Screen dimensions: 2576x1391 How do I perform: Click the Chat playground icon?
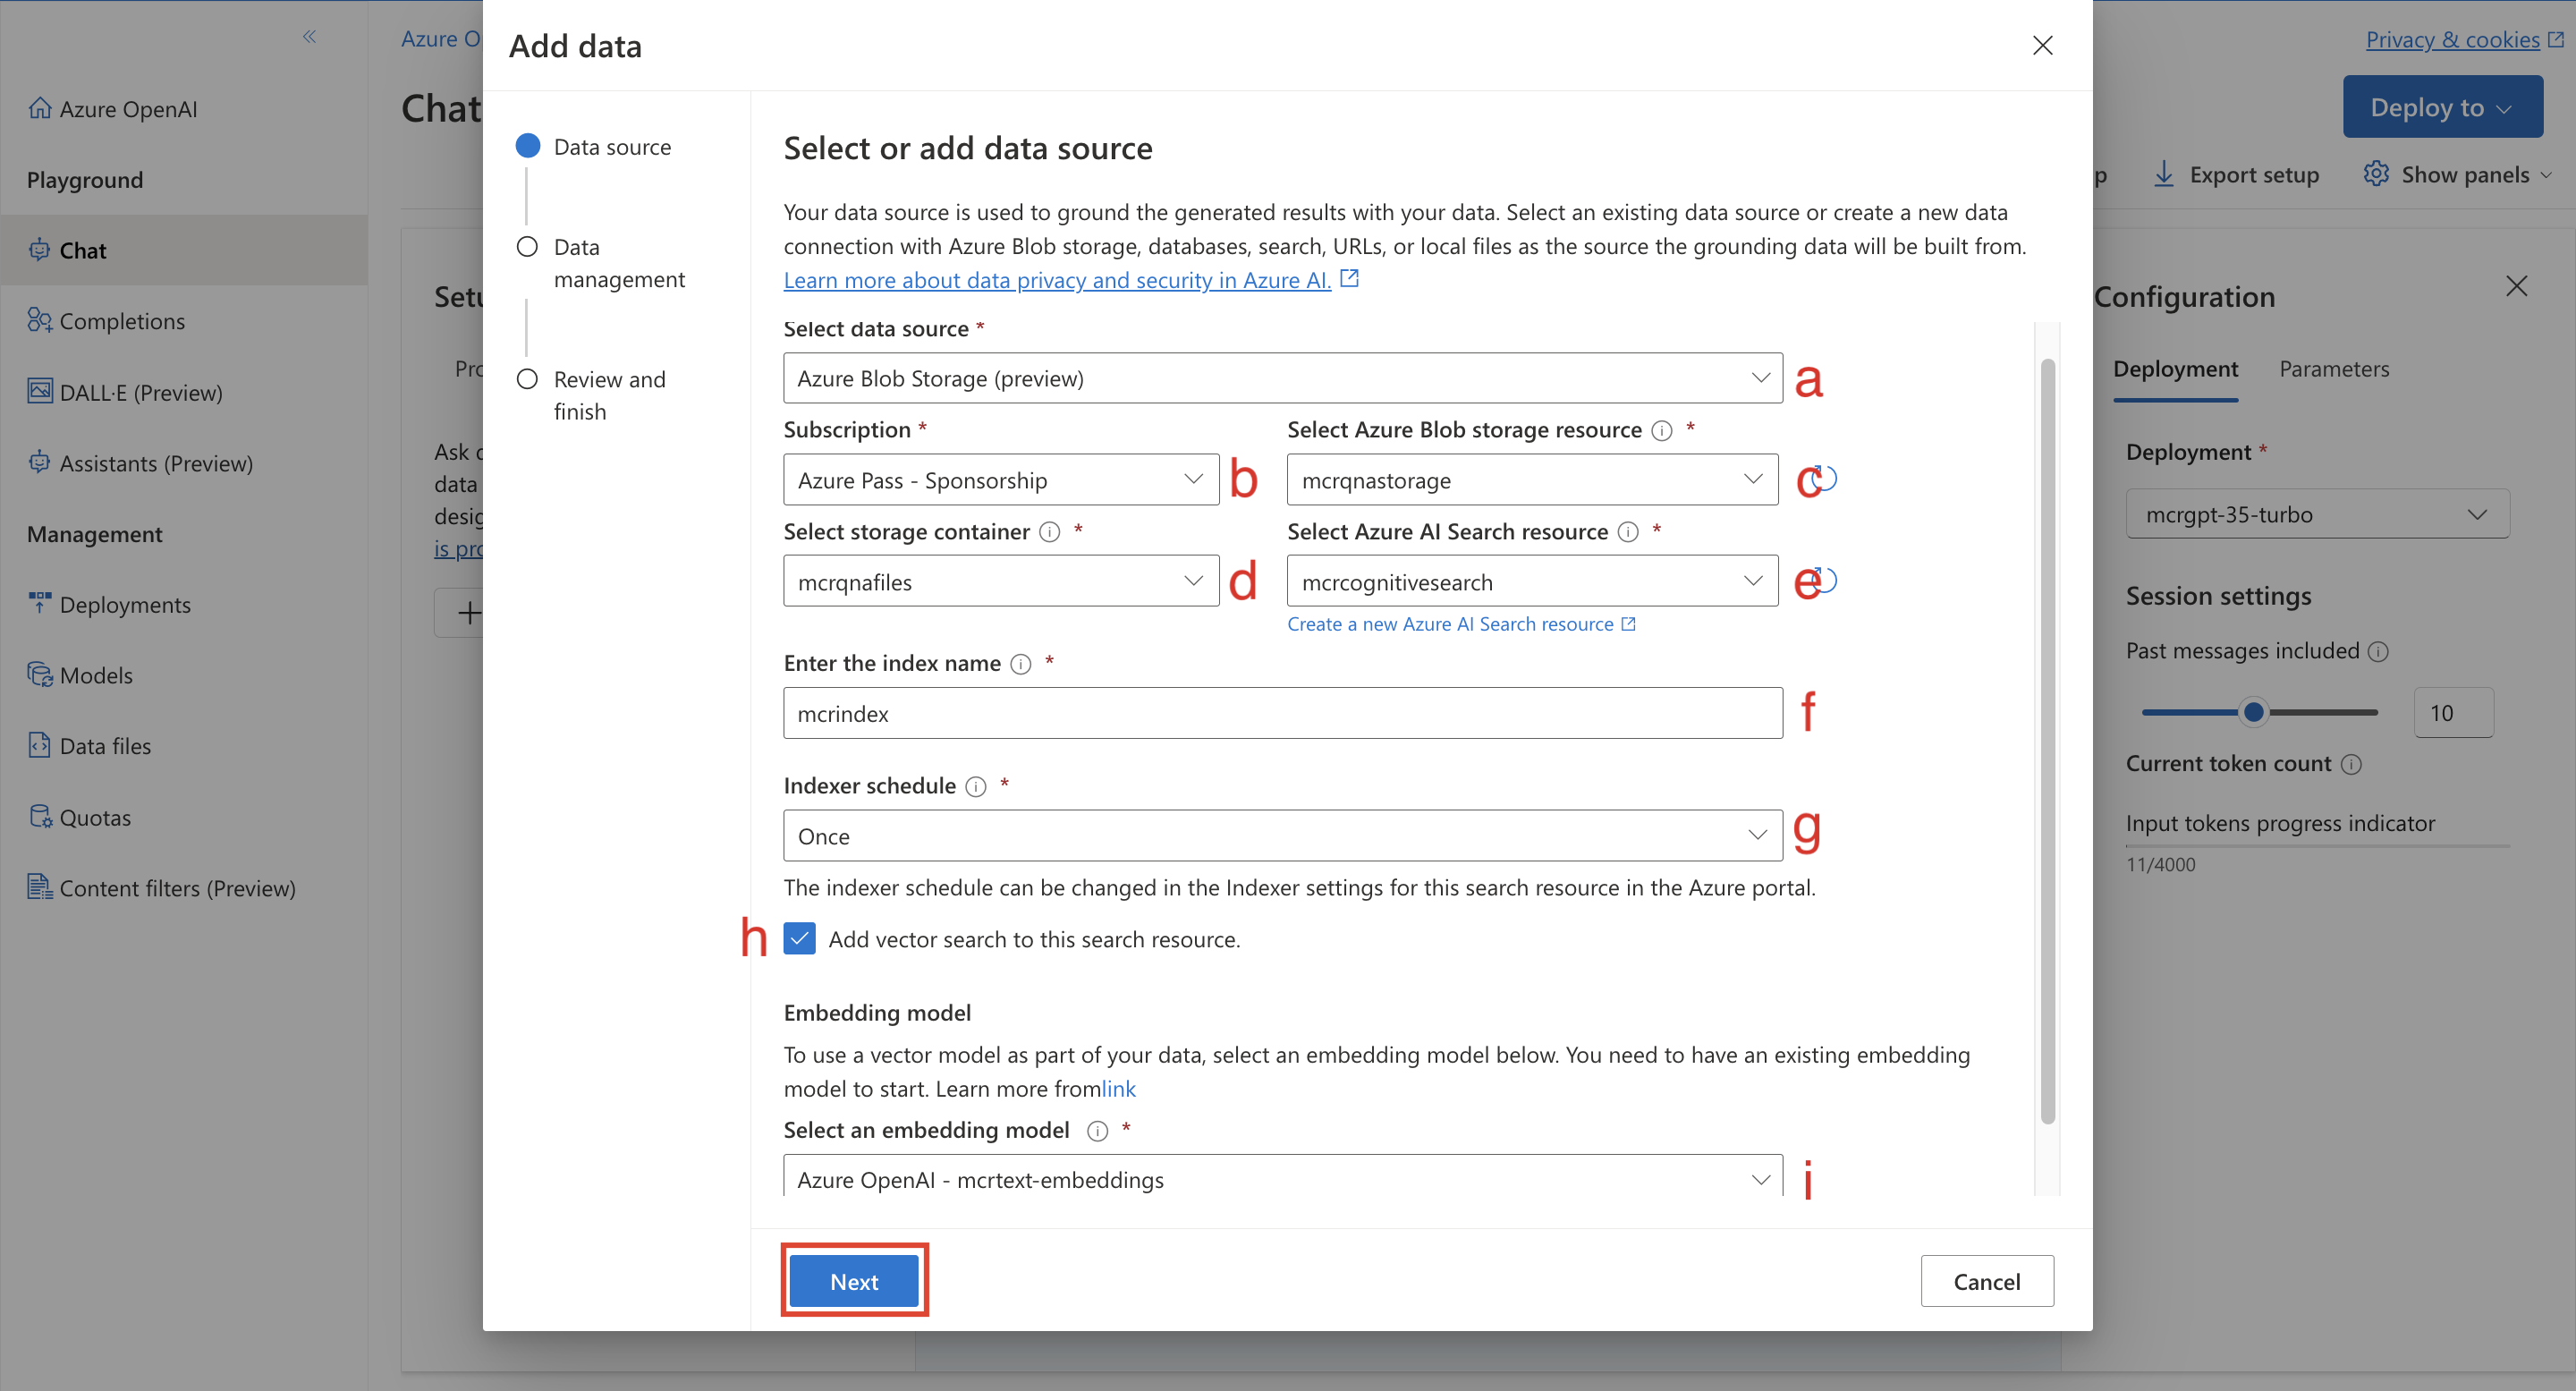pyautogui.click(x=40, y=250)
